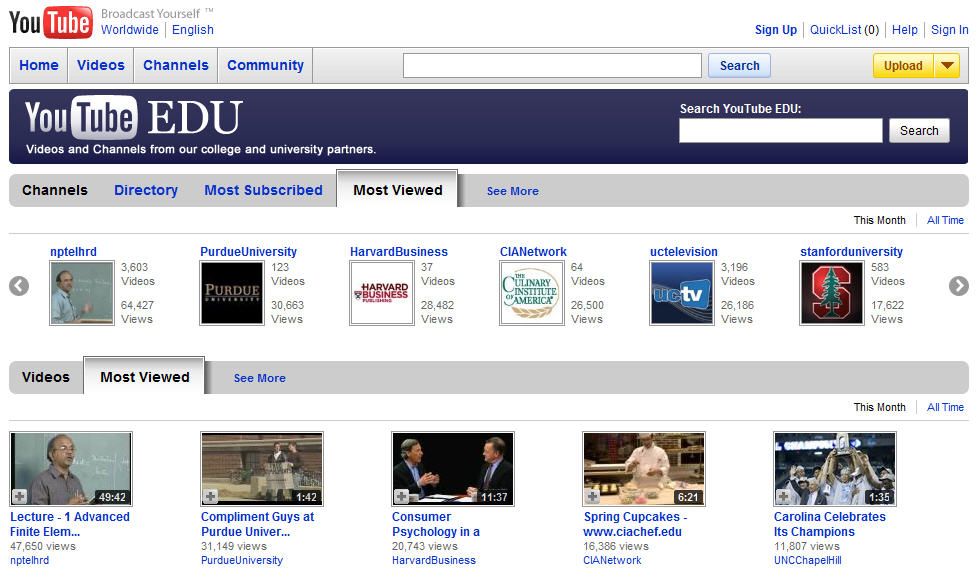Click the YouTube EDU search input field
This screenshot has height=579, width=979.
tap(780, 131)
